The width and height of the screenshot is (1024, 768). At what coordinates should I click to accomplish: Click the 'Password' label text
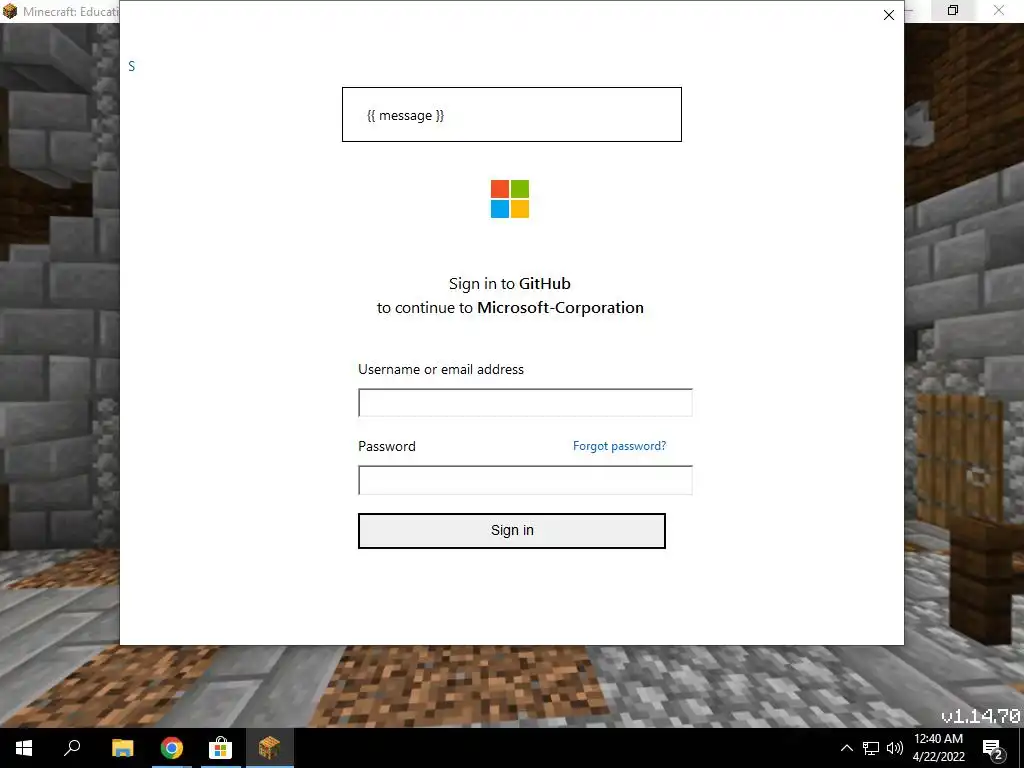click(387, 447)
